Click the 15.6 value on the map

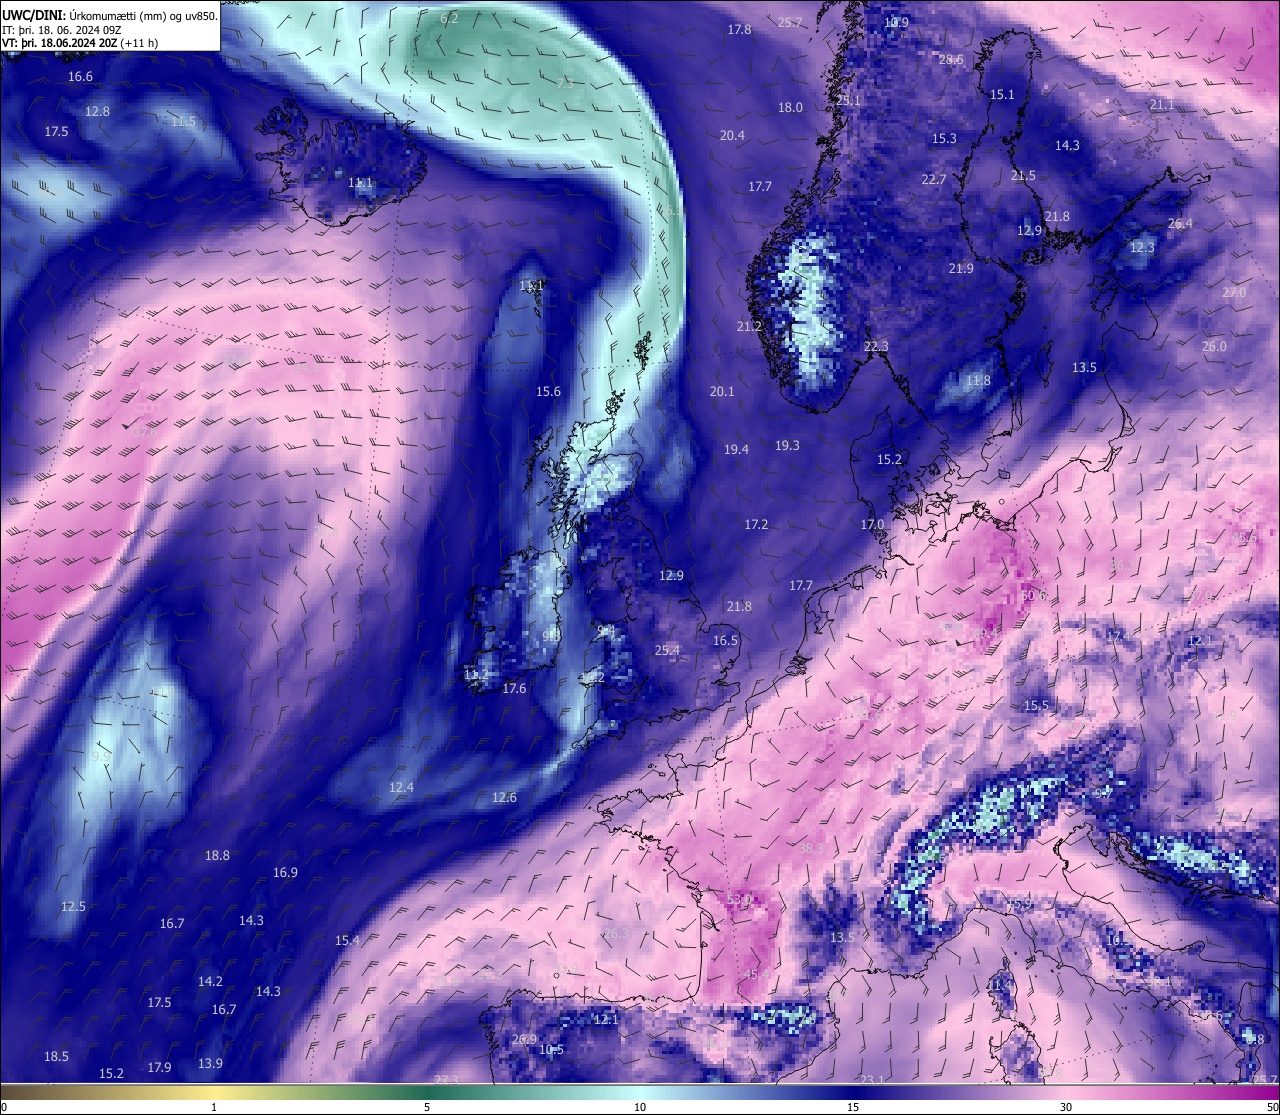click(548, 392)
